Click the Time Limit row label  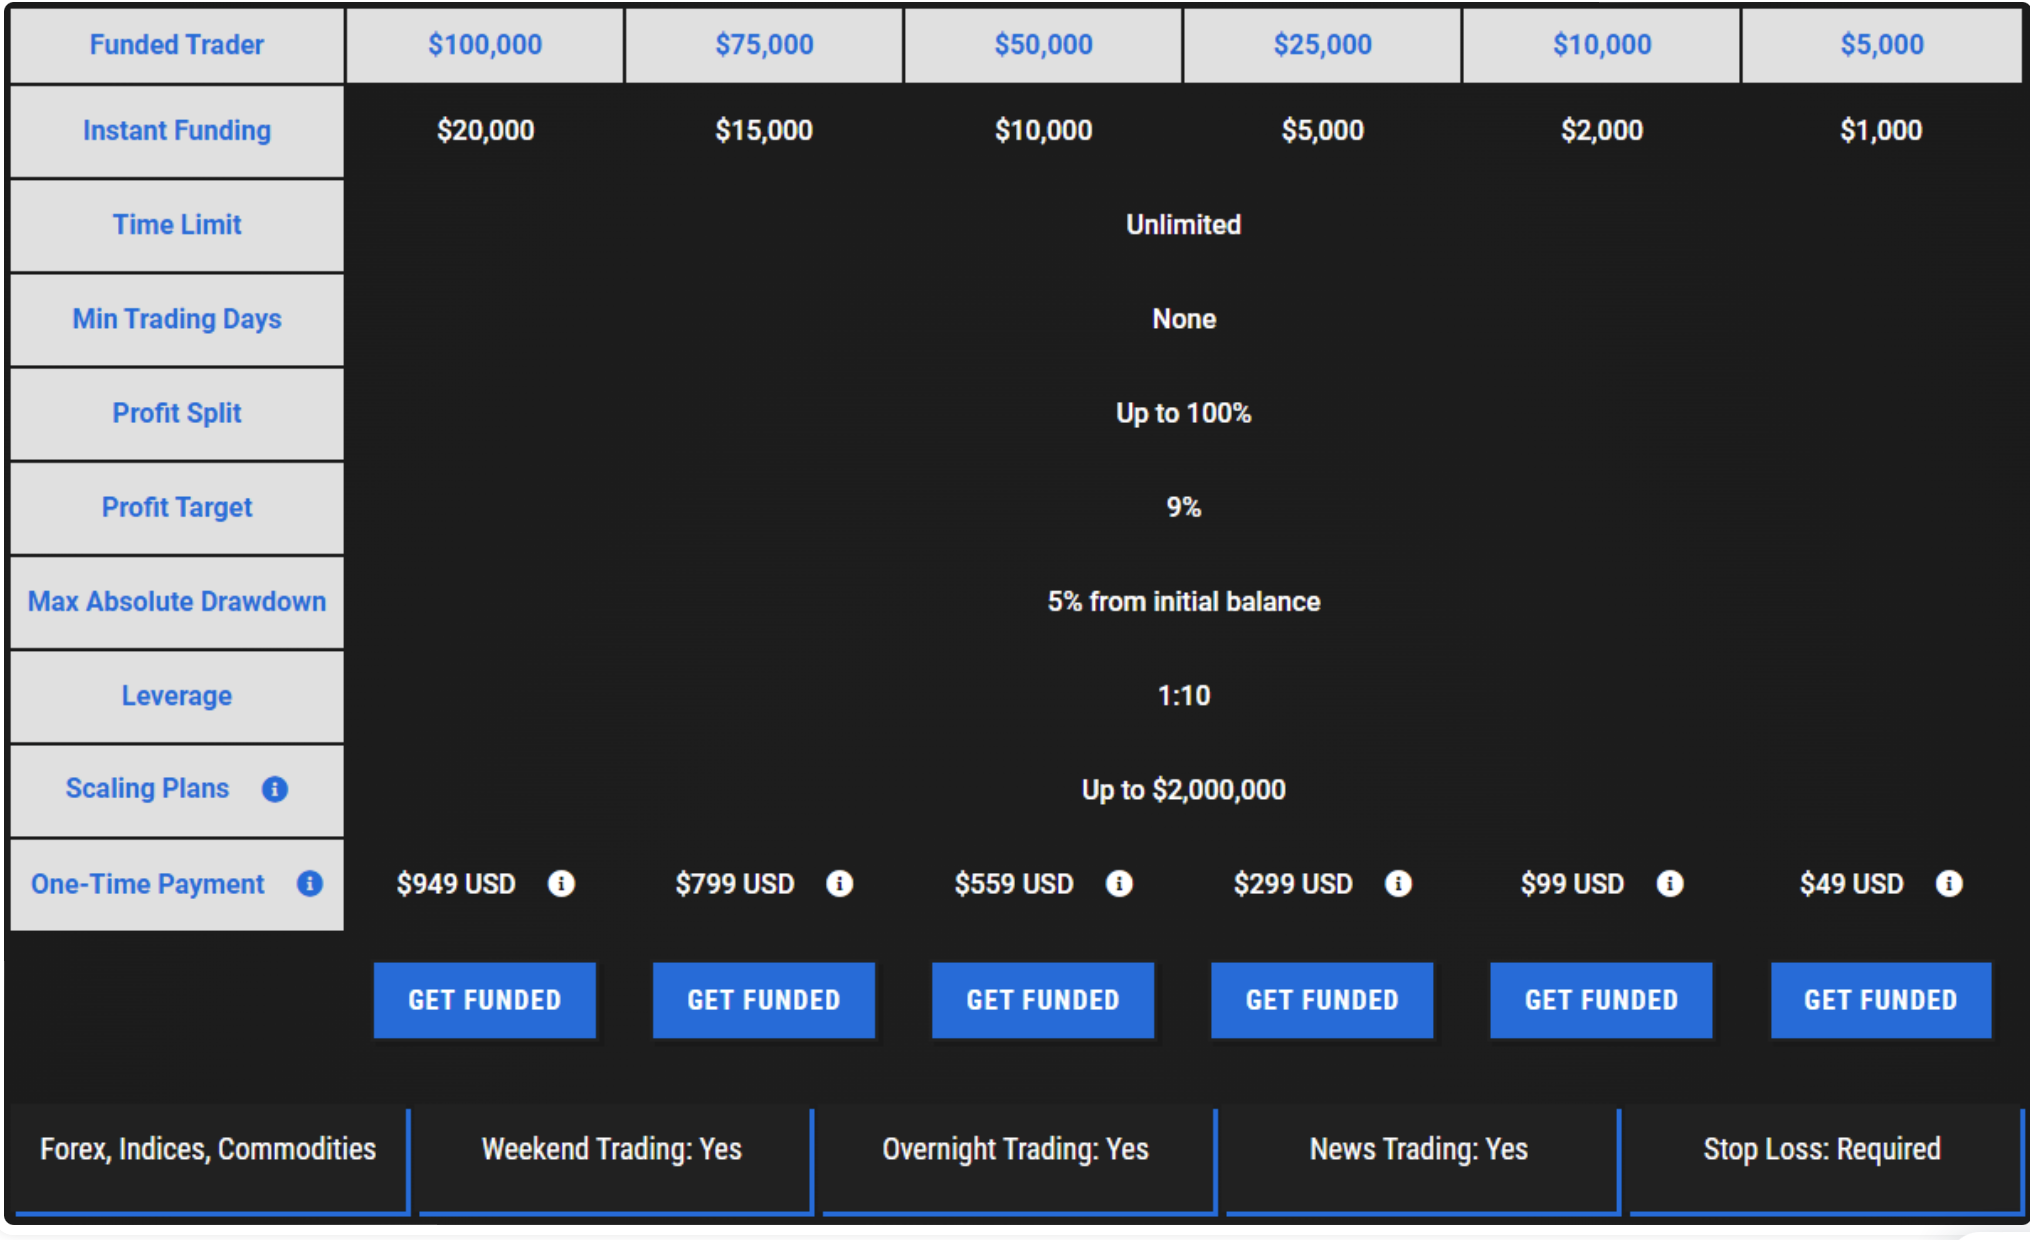[x=177, y=225]
